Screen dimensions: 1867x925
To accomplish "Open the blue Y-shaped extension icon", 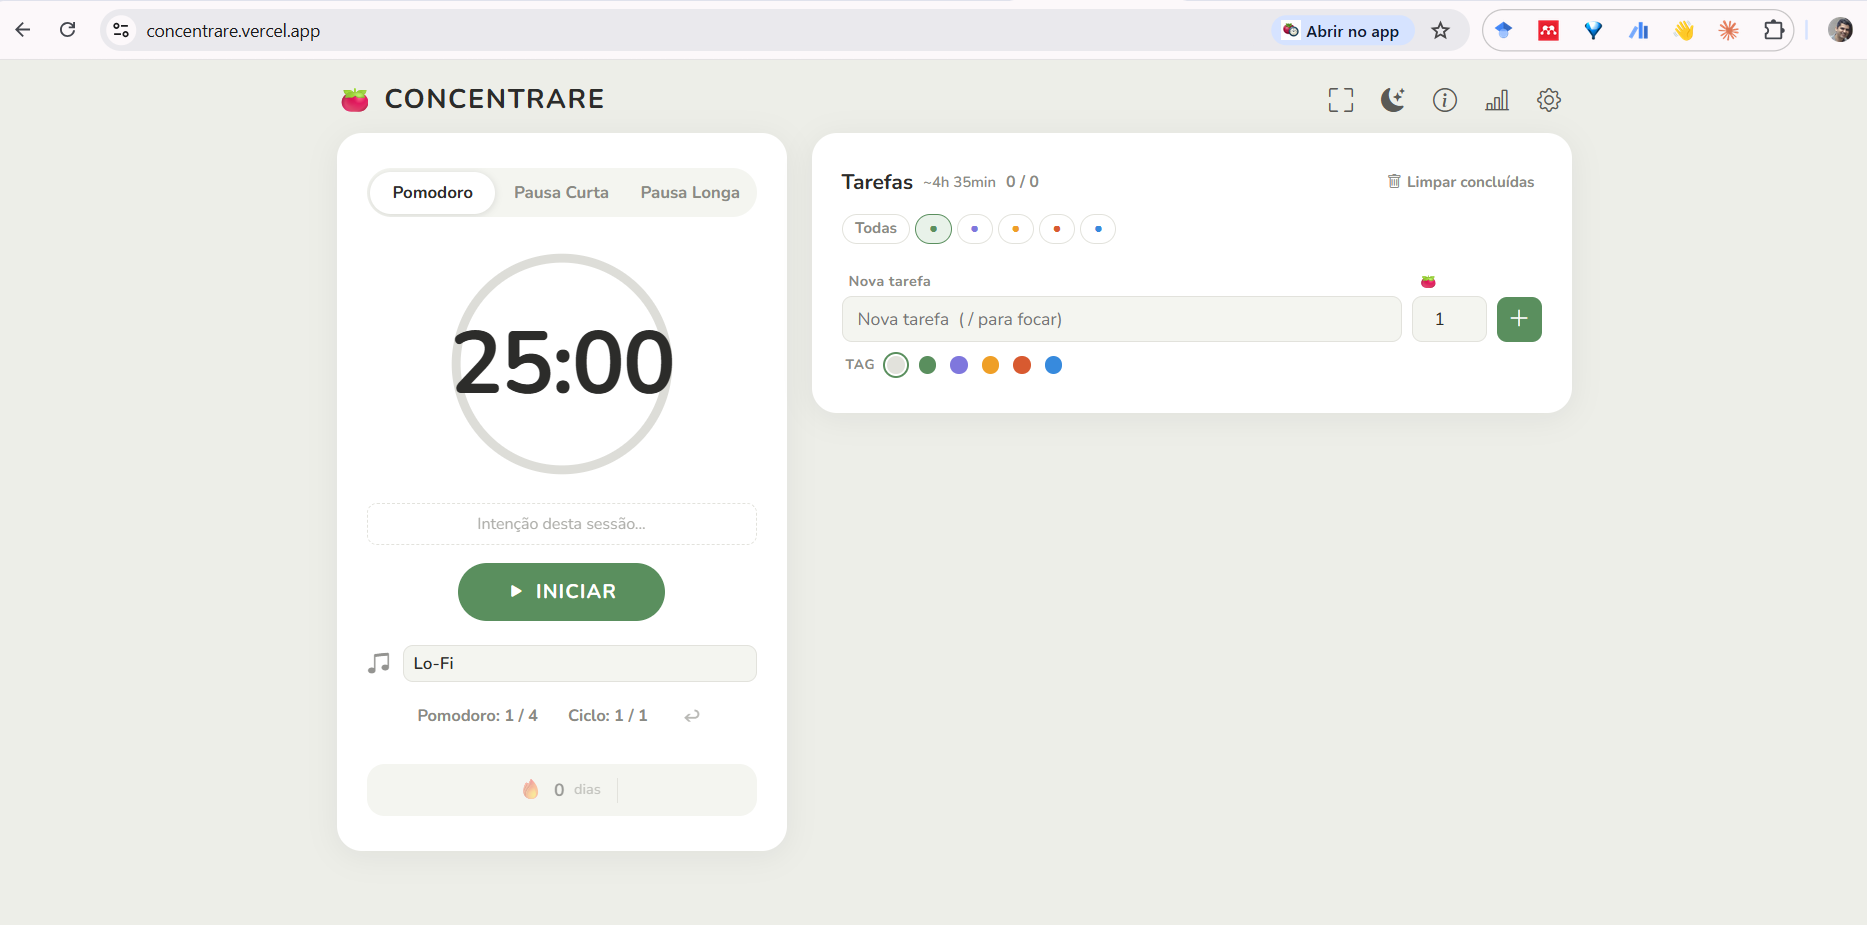I will coord(1593,31).
